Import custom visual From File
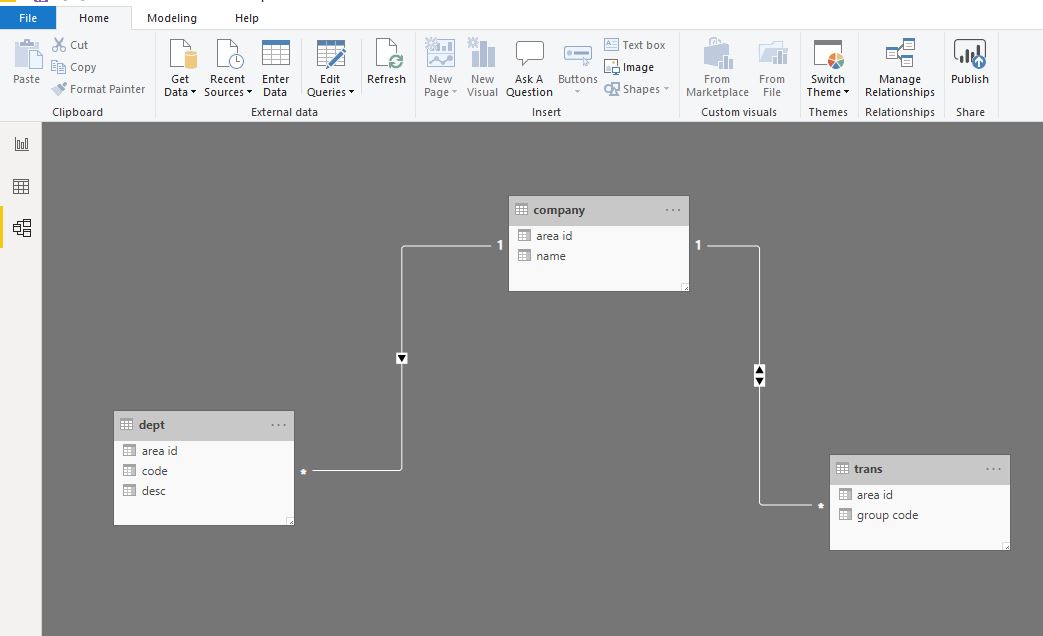 [x=772, y=68]
